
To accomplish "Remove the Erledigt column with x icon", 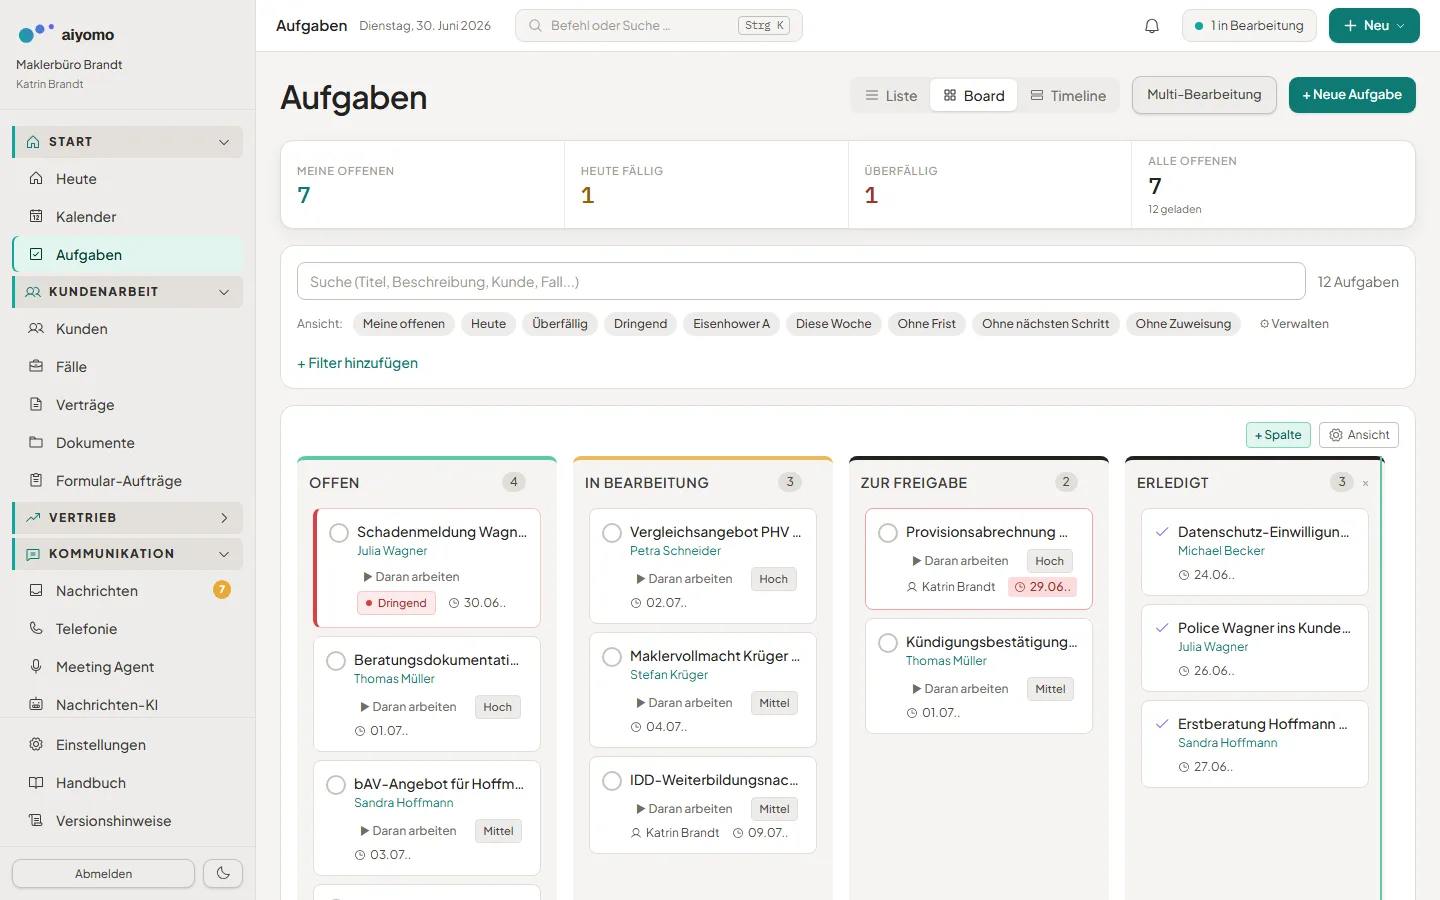I will tap(1365, 483).
